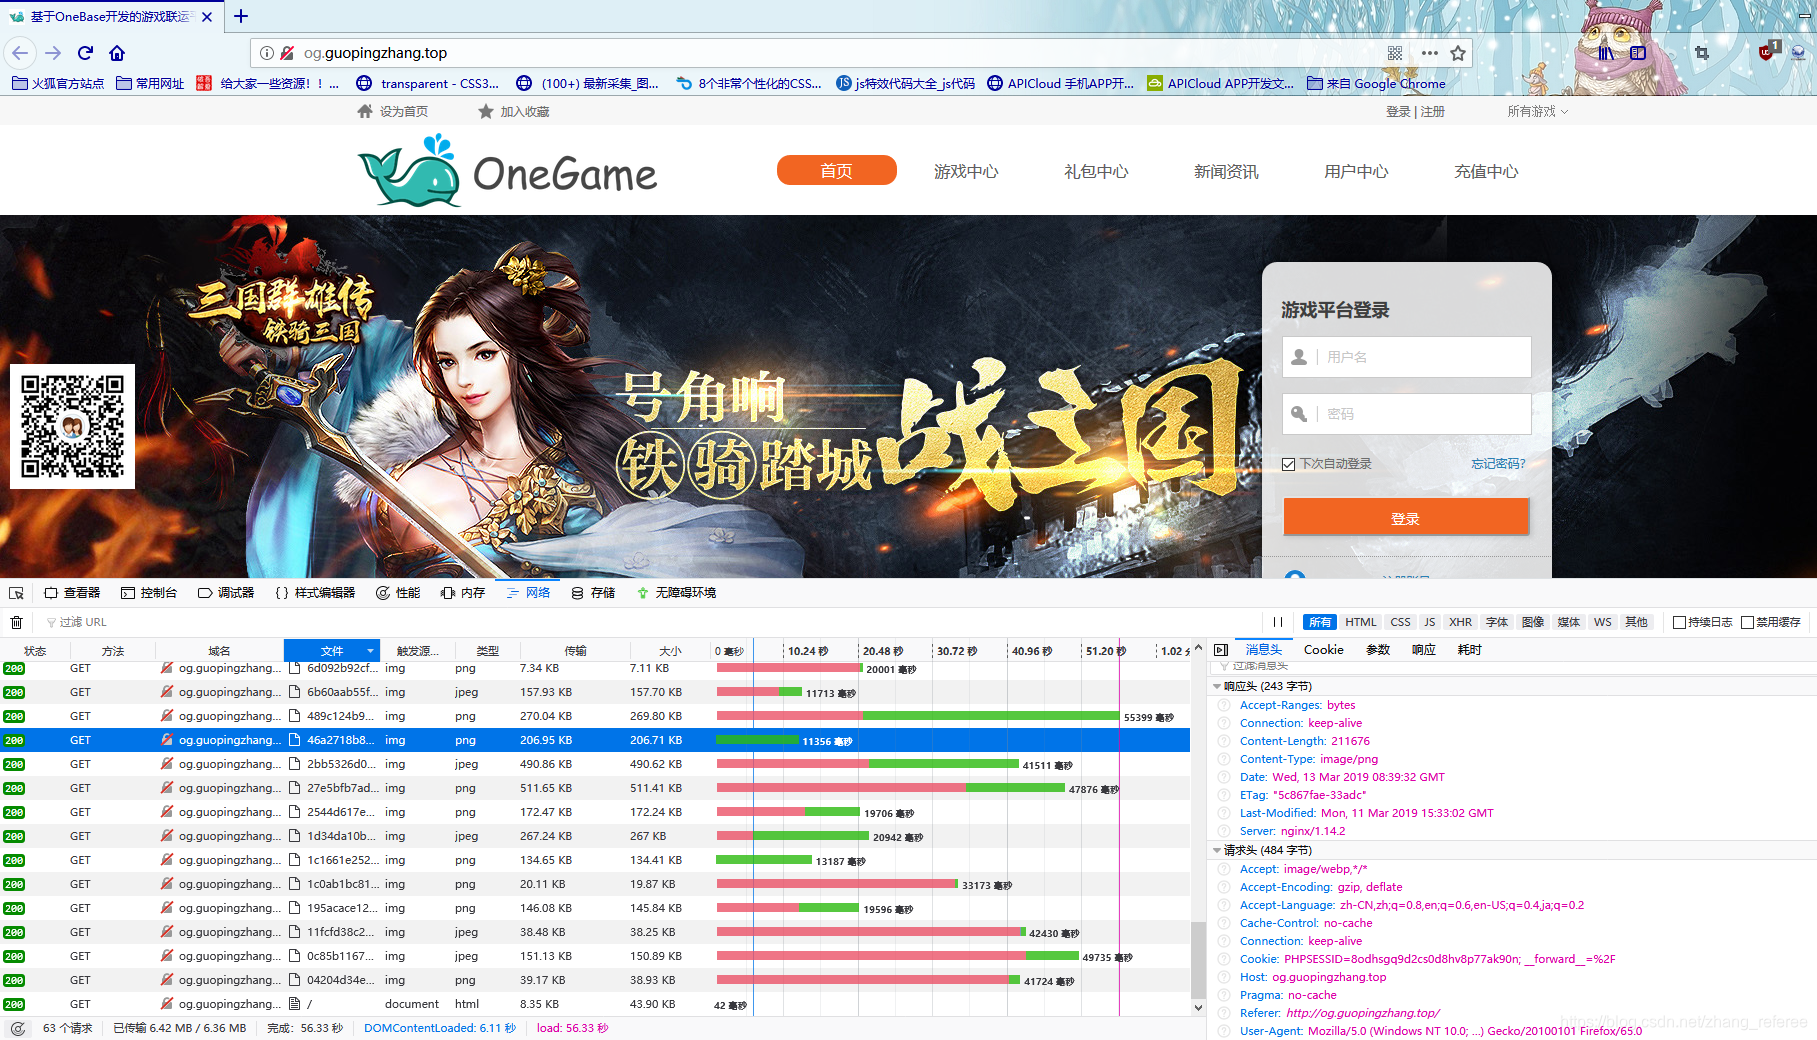Open the QR code icon in address bar
This screenshot has height=1040, width=1817.
click(x=1395, y=53)
